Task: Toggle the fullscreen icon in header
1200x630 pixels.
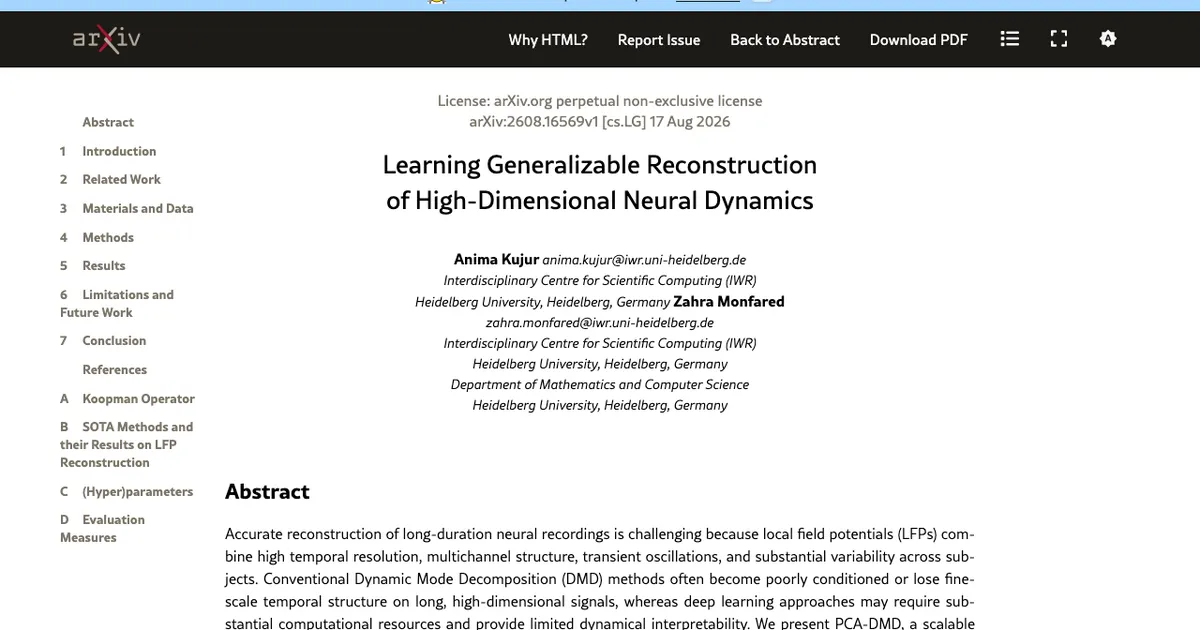Action: tap(1059, 39)
